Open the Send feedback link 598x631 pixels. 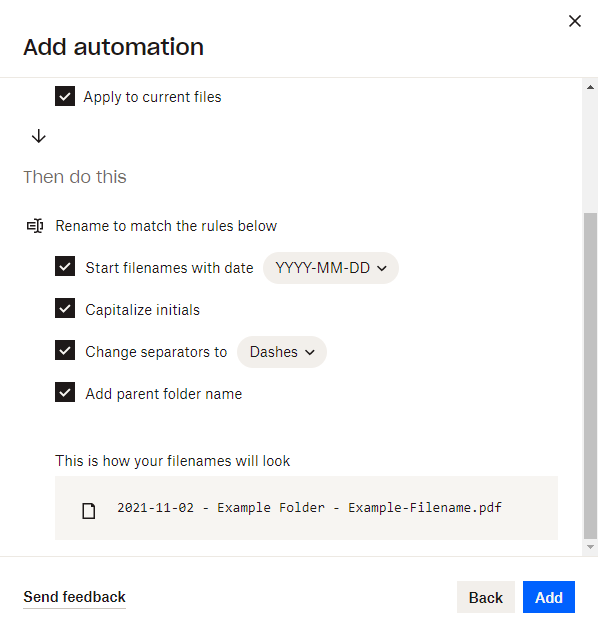pyautogui.click(x=74, y=597)
